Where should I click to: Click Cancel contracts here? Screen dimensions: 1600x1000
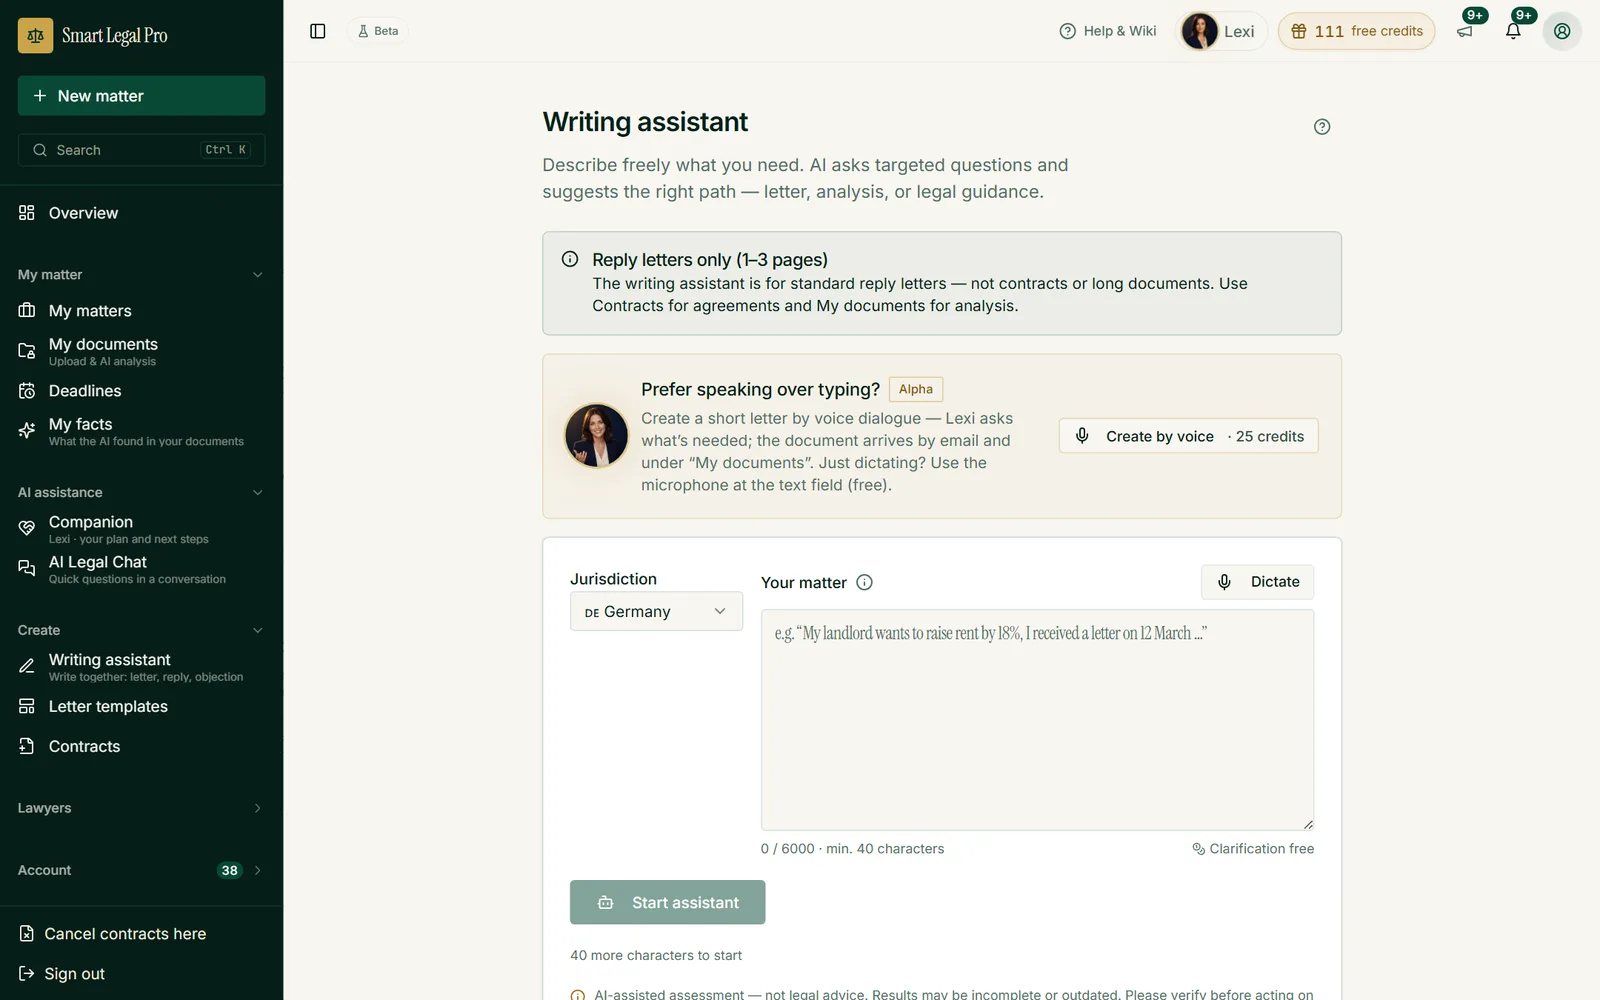[x=113, y=934]
